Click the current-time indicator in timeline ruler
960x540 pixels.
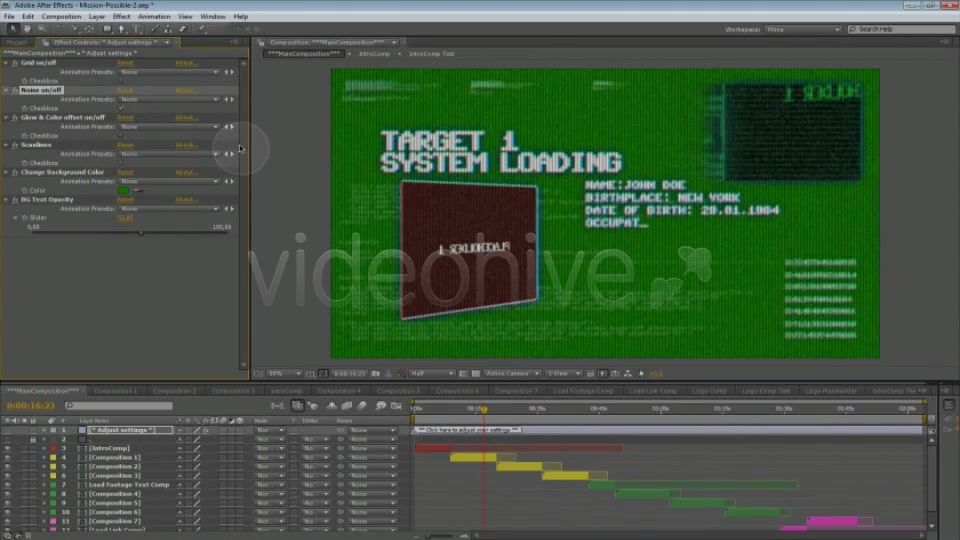click(x=484, y=409)
